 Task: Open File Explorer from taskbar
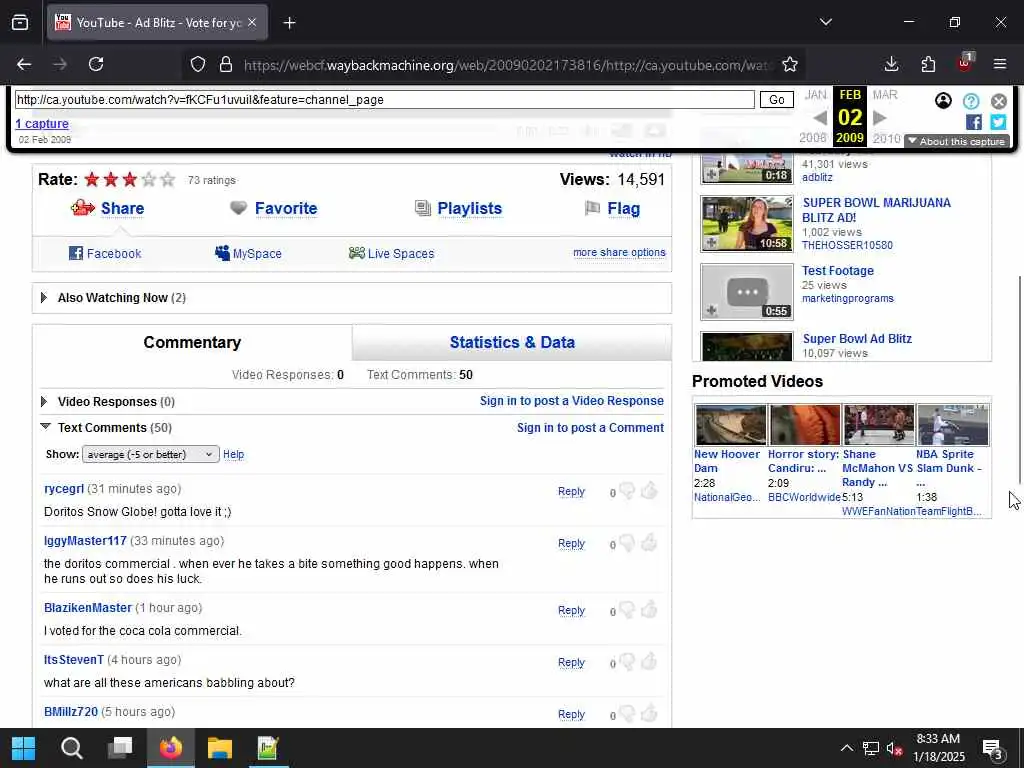point(220,748)
